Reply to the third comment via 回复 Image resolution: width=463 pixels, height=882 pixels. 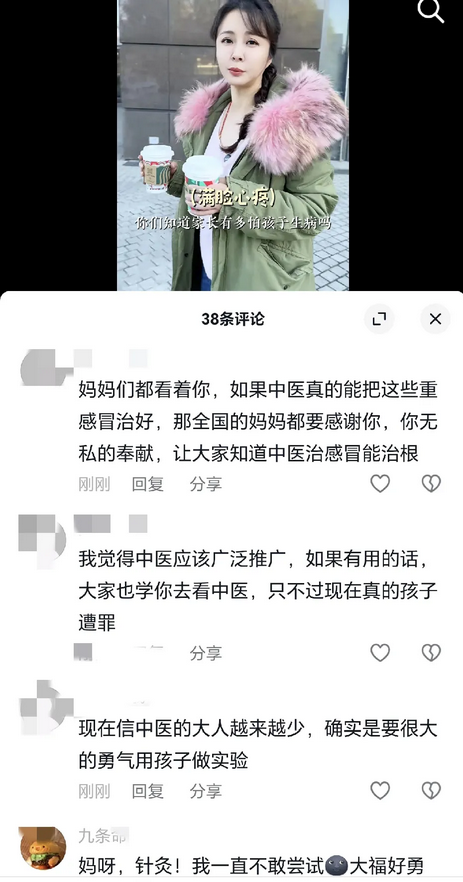[147, 791]
